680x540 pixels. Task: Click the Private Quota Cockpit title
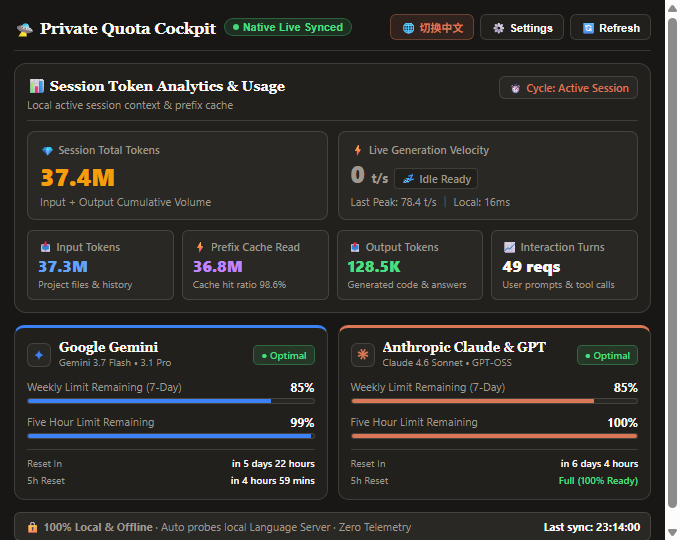pyautogui.click(x=128, y=29)
